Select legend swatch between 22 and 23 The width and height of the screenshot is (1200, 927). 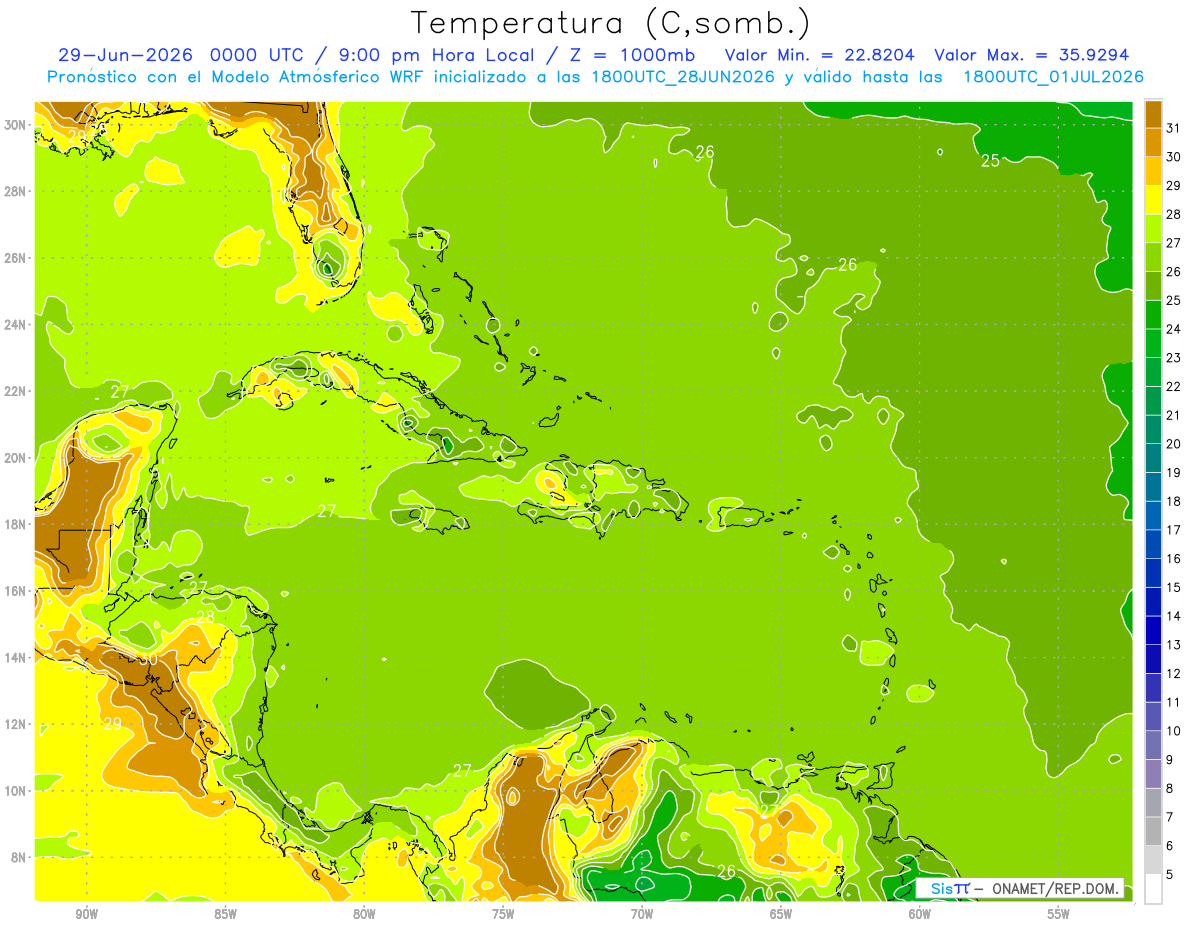click(1153, 372)
